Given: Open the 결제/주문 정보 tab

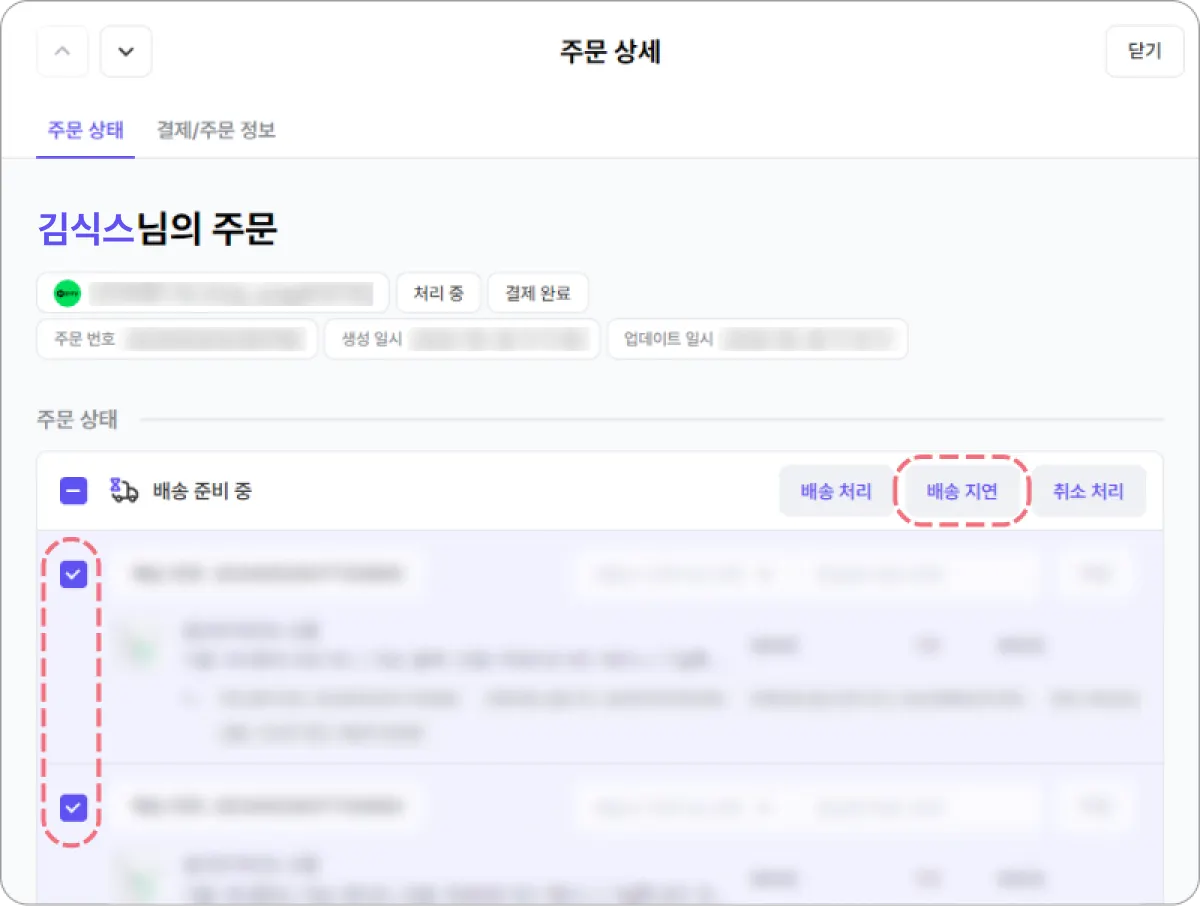Looking at the screenshot, I should [x=216, y=130].
